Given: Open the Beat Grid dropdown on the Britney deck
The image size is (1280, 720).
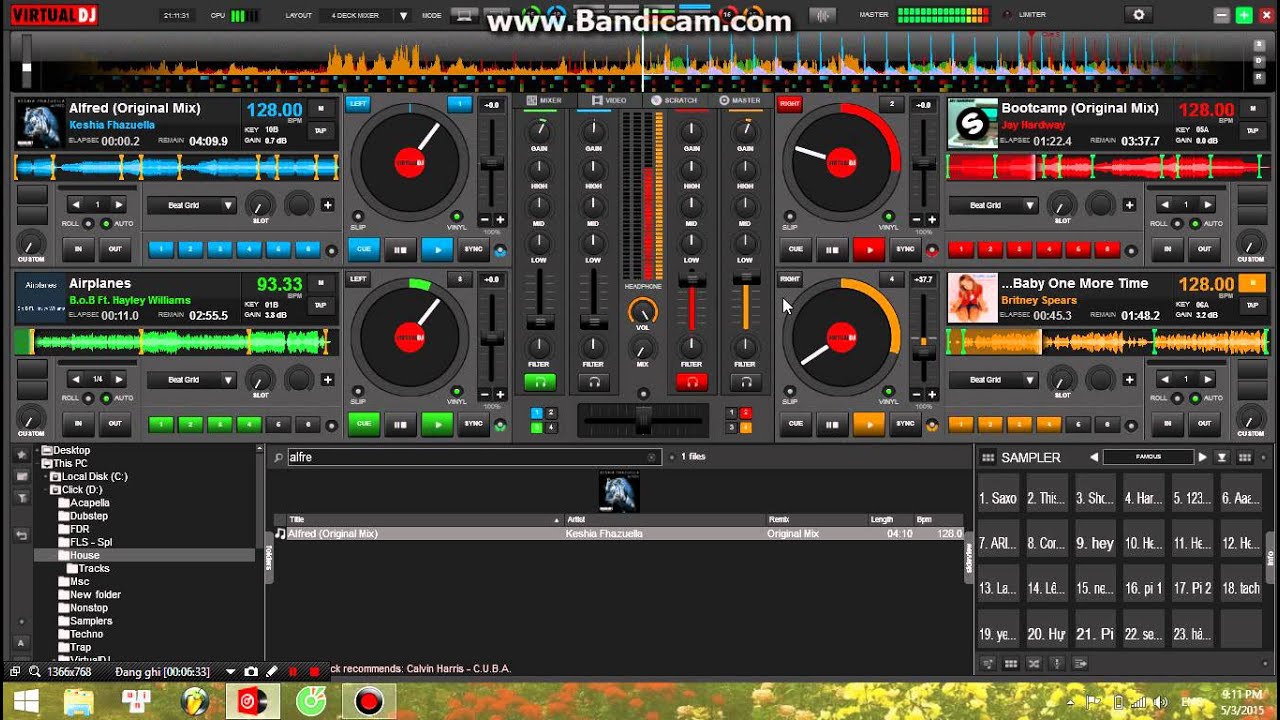Looking at the screenshot, I should coord(992,380).
